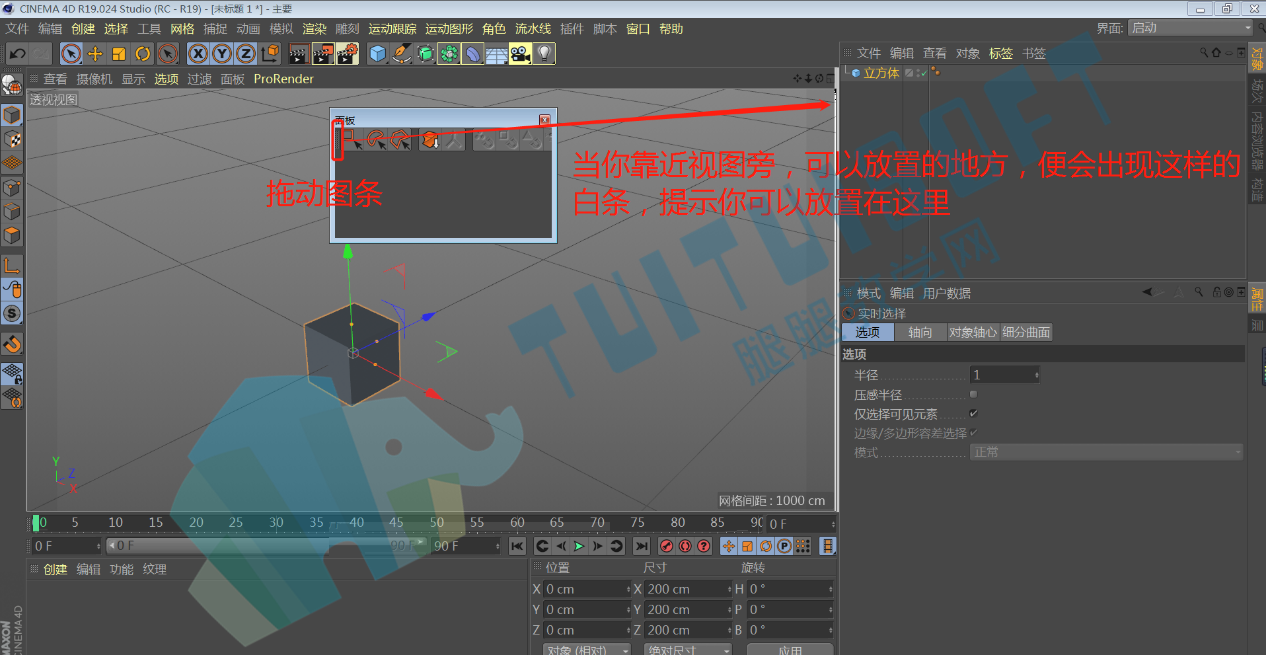Open 文件 menu in main menu bar
Viewport: 1266px width, 655px height.
(x=17, y=29)
